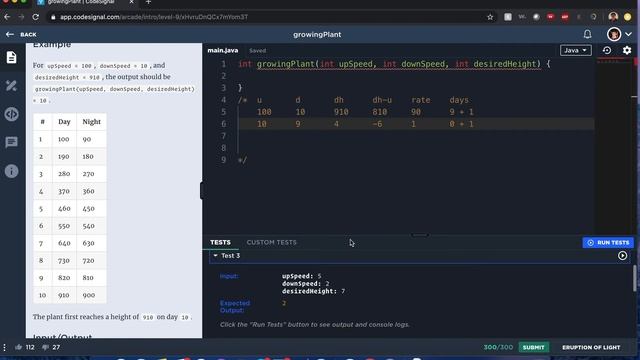Bookmark this page with the star
Viewport: 640px width, 360px height.
coord(490,17)
